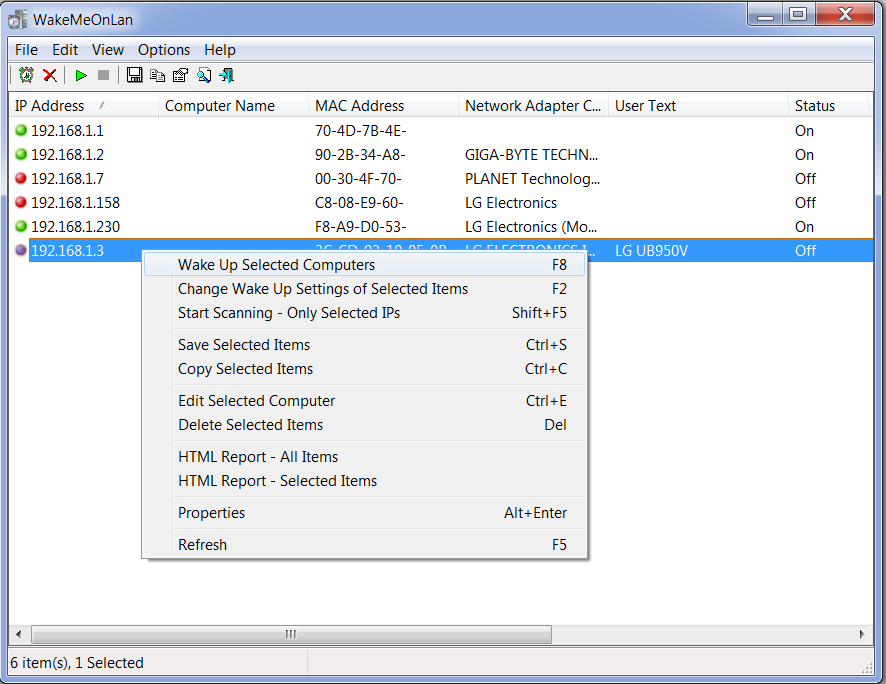Image resolution: width=886 pixels, height=684 pixels.
Task: Choose Edit Selected Computer from context menu
Action: [256, 401]
